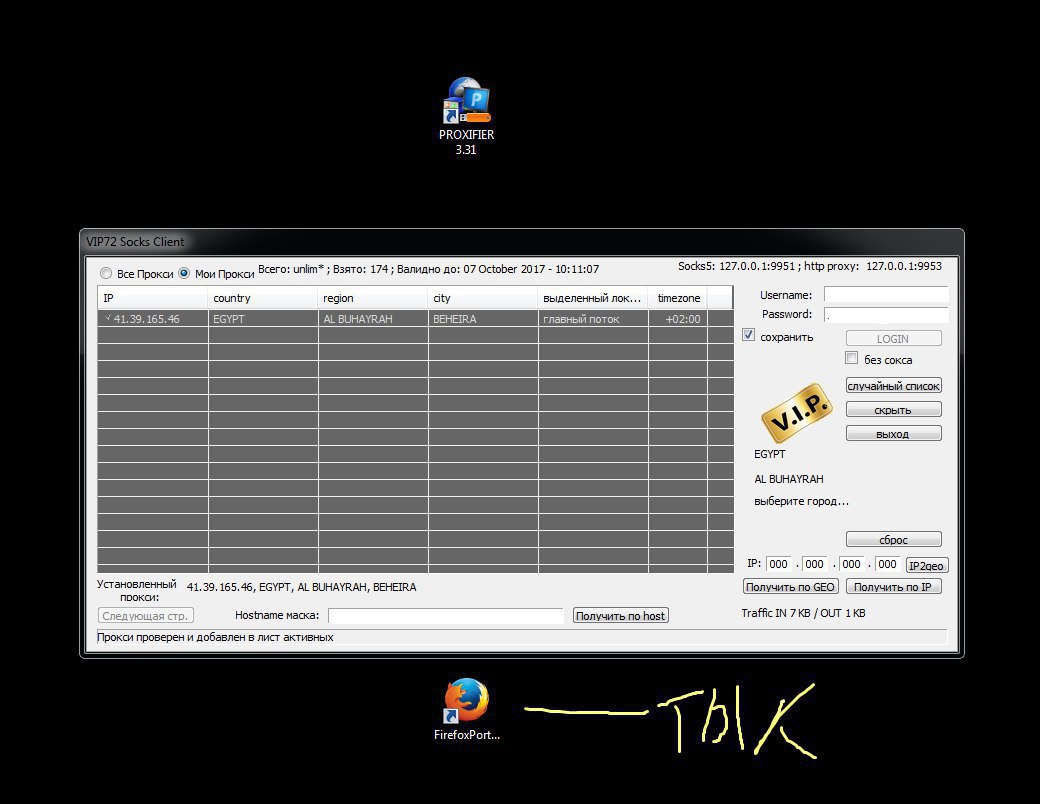This screenshot has height=804, width=1040.
Task: Toggle the 'сохранить' checkbox
Action: [748, 336]
